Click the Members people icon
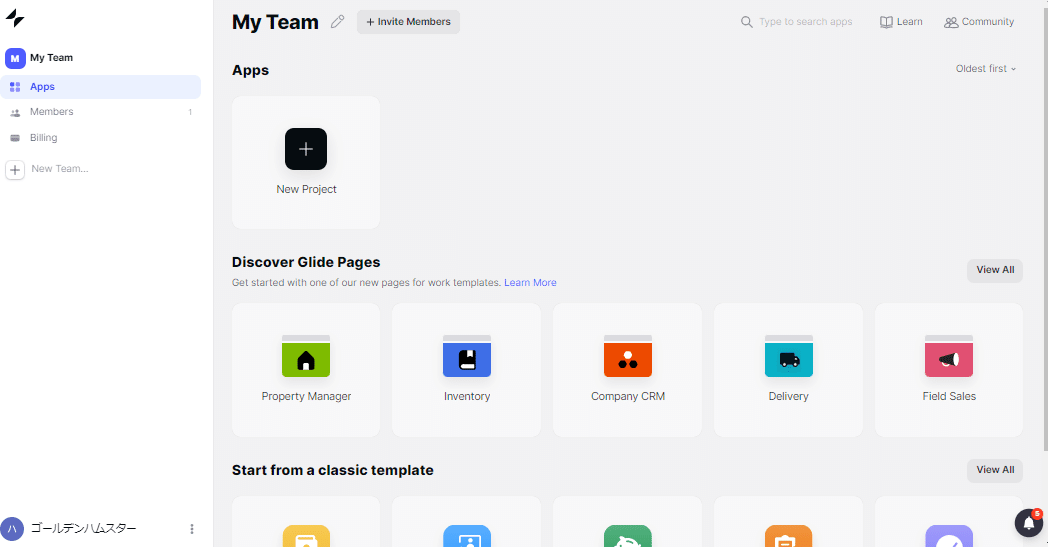This screenshot has width=1048, height=547. (15, 112)
